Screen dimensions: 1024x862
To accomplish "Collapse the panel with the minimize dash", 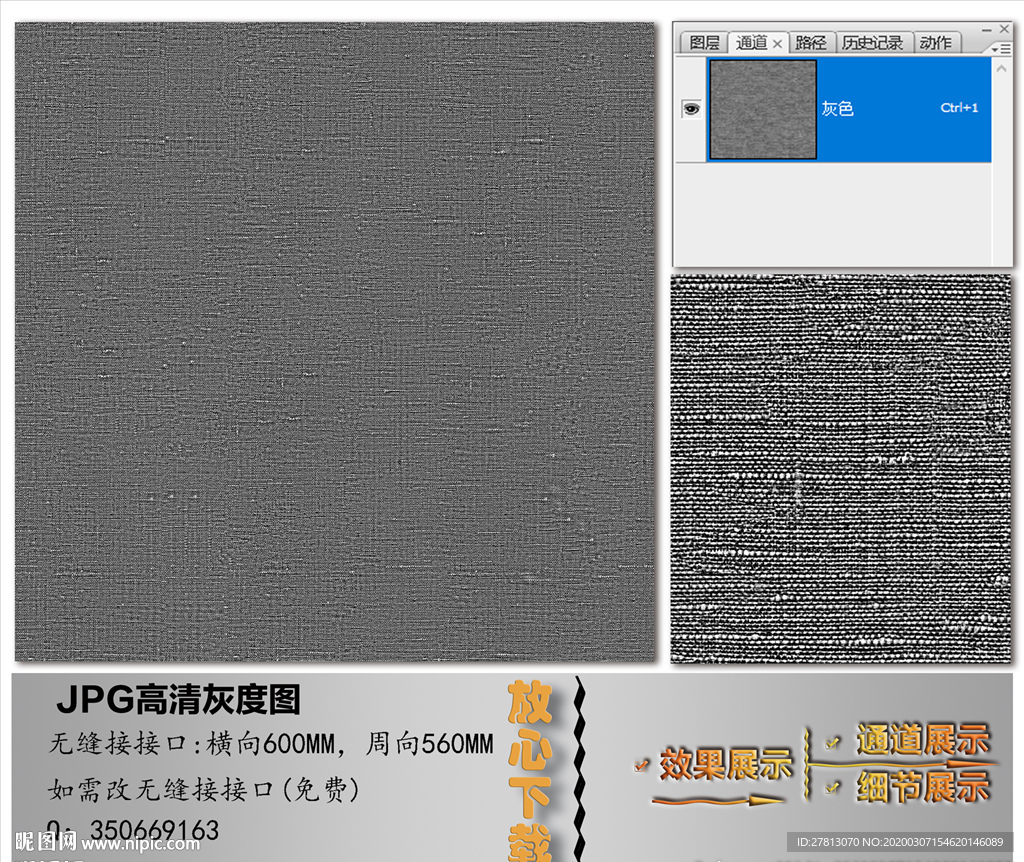I will tap(987, 29).
